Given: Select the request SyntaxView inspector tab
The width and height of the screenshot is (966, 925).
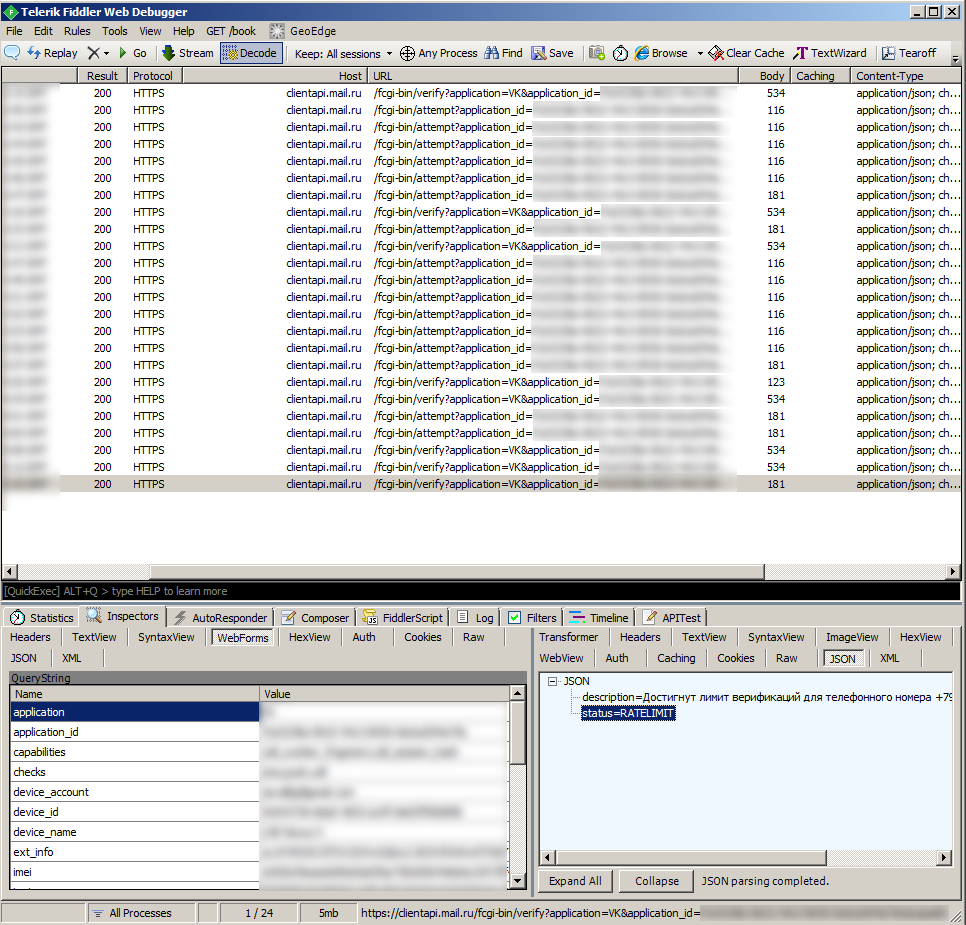Looking at the screenshot, I should click(166, 637).
